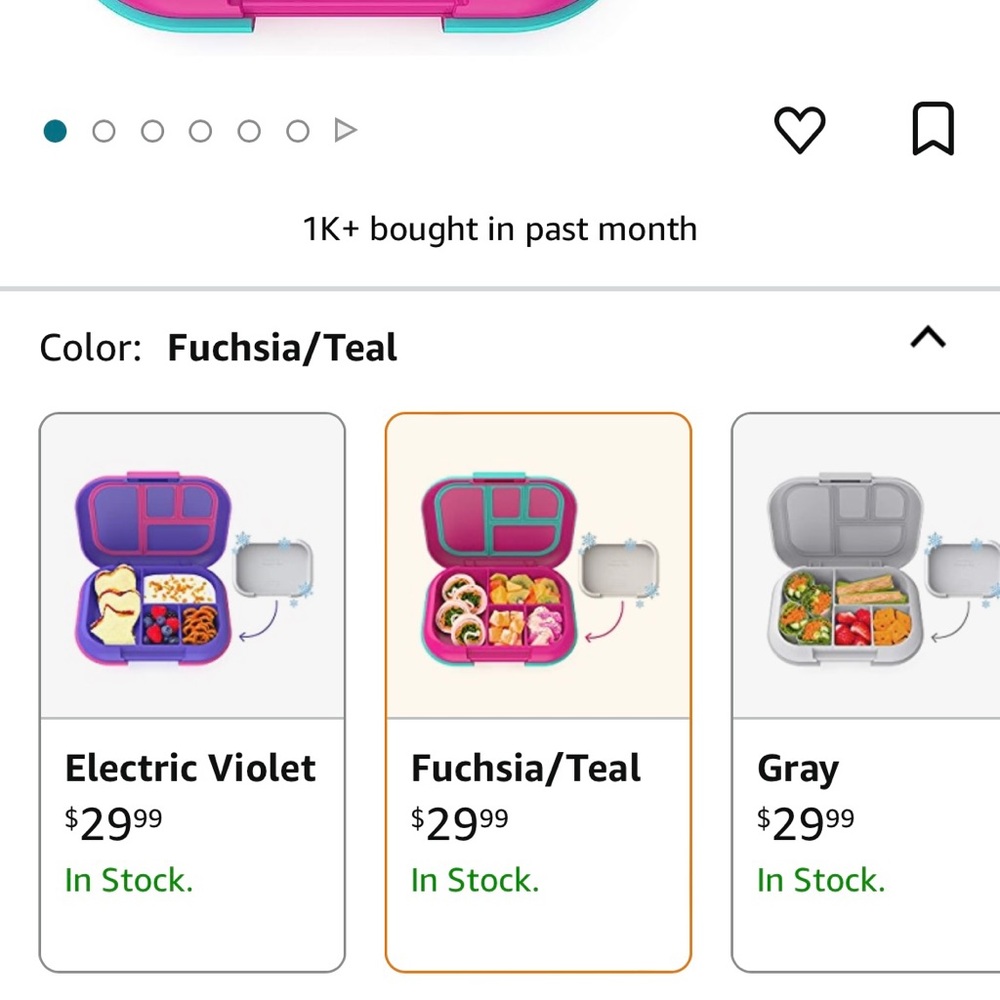Go to the sixth carousel dot
The image size is (1000, 1000).
(297, 131)
